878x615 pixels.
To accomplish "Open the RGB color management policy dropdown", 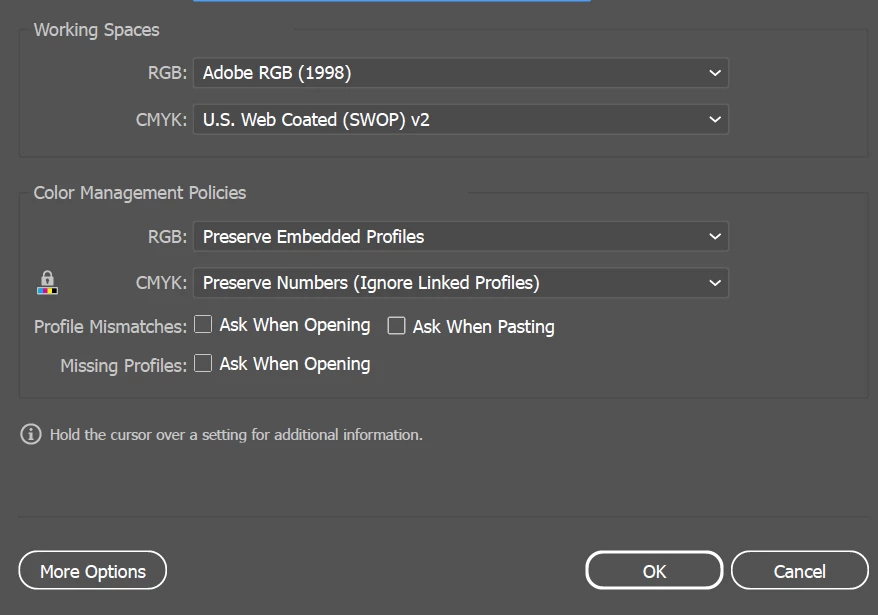I will click(461, 236).
